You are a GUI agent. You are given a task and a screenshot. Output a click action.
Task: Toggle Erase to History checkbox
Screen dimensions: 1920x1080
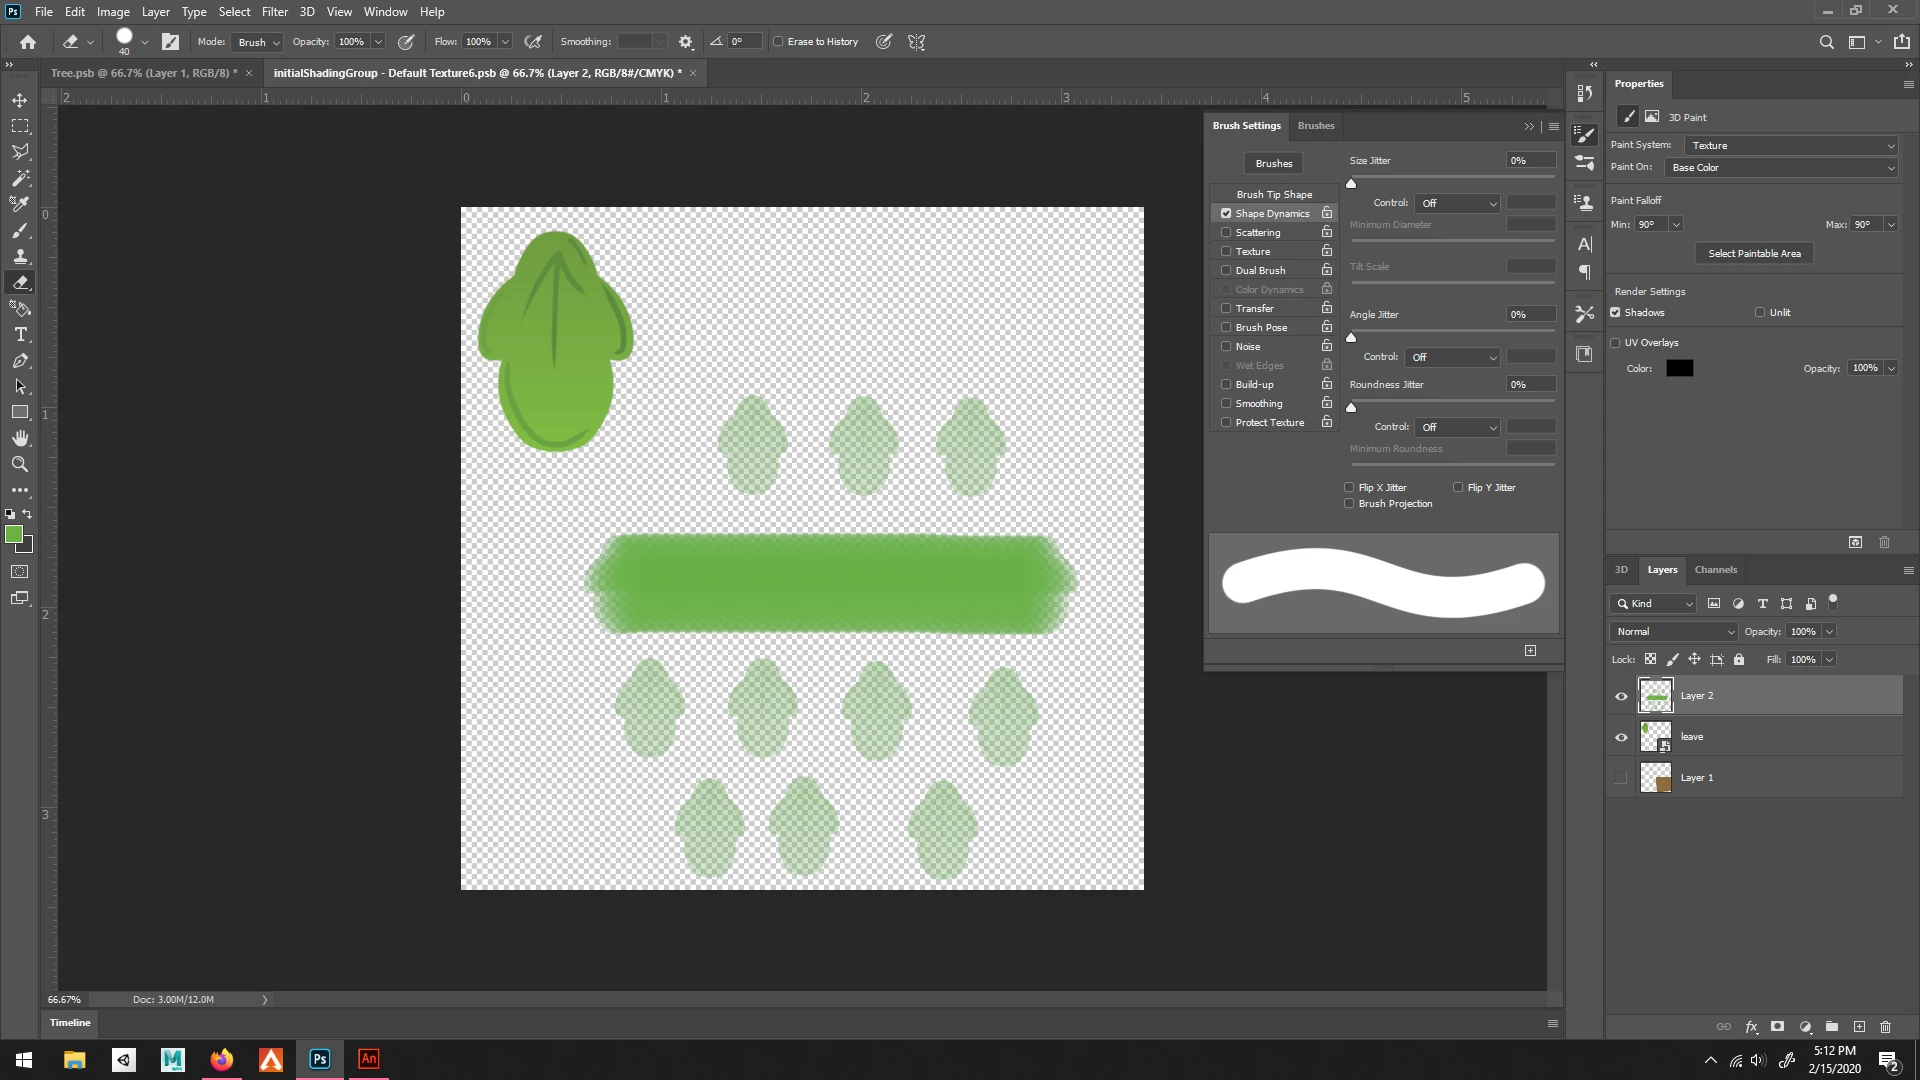tap(778, 42)
